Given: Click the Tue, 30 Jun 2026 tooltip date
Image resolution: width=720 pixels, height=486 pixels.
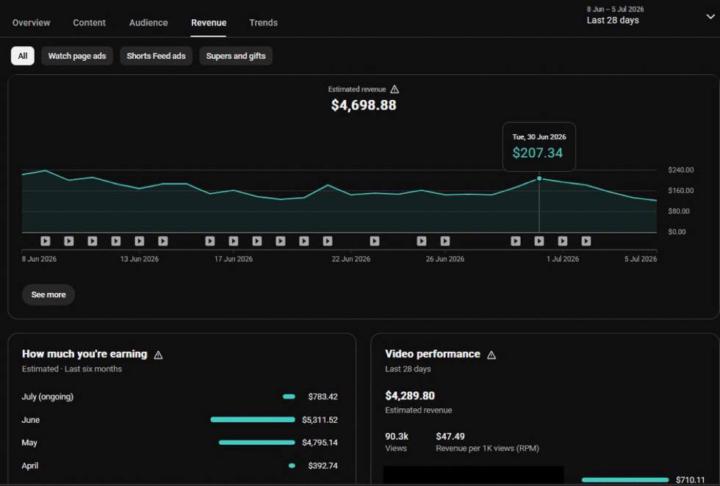Looking at the screenshot, I should coord(539,137).
